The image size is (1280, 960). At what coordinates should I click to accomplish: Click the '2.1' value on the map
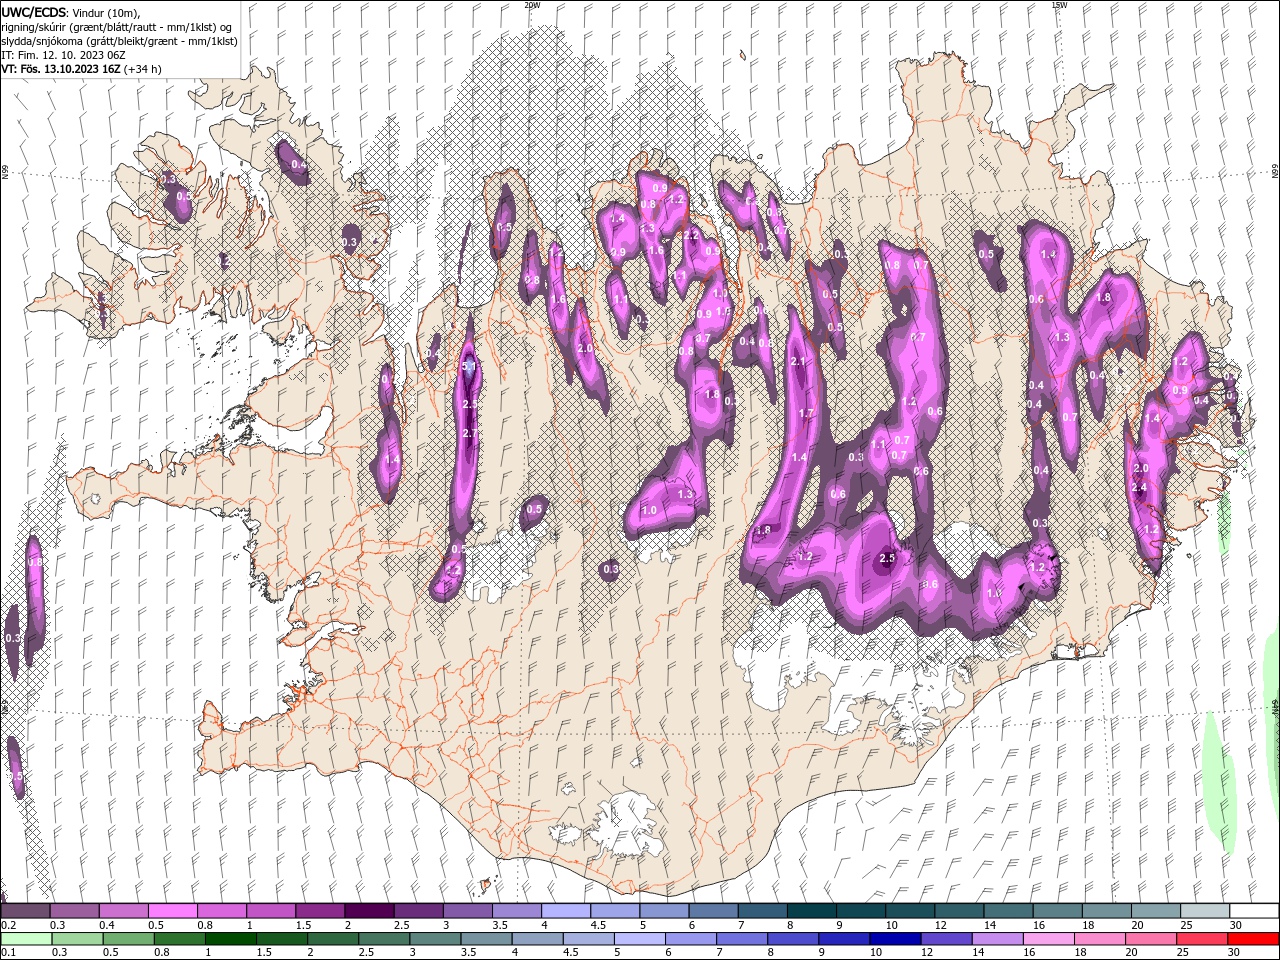coord(798,361)
